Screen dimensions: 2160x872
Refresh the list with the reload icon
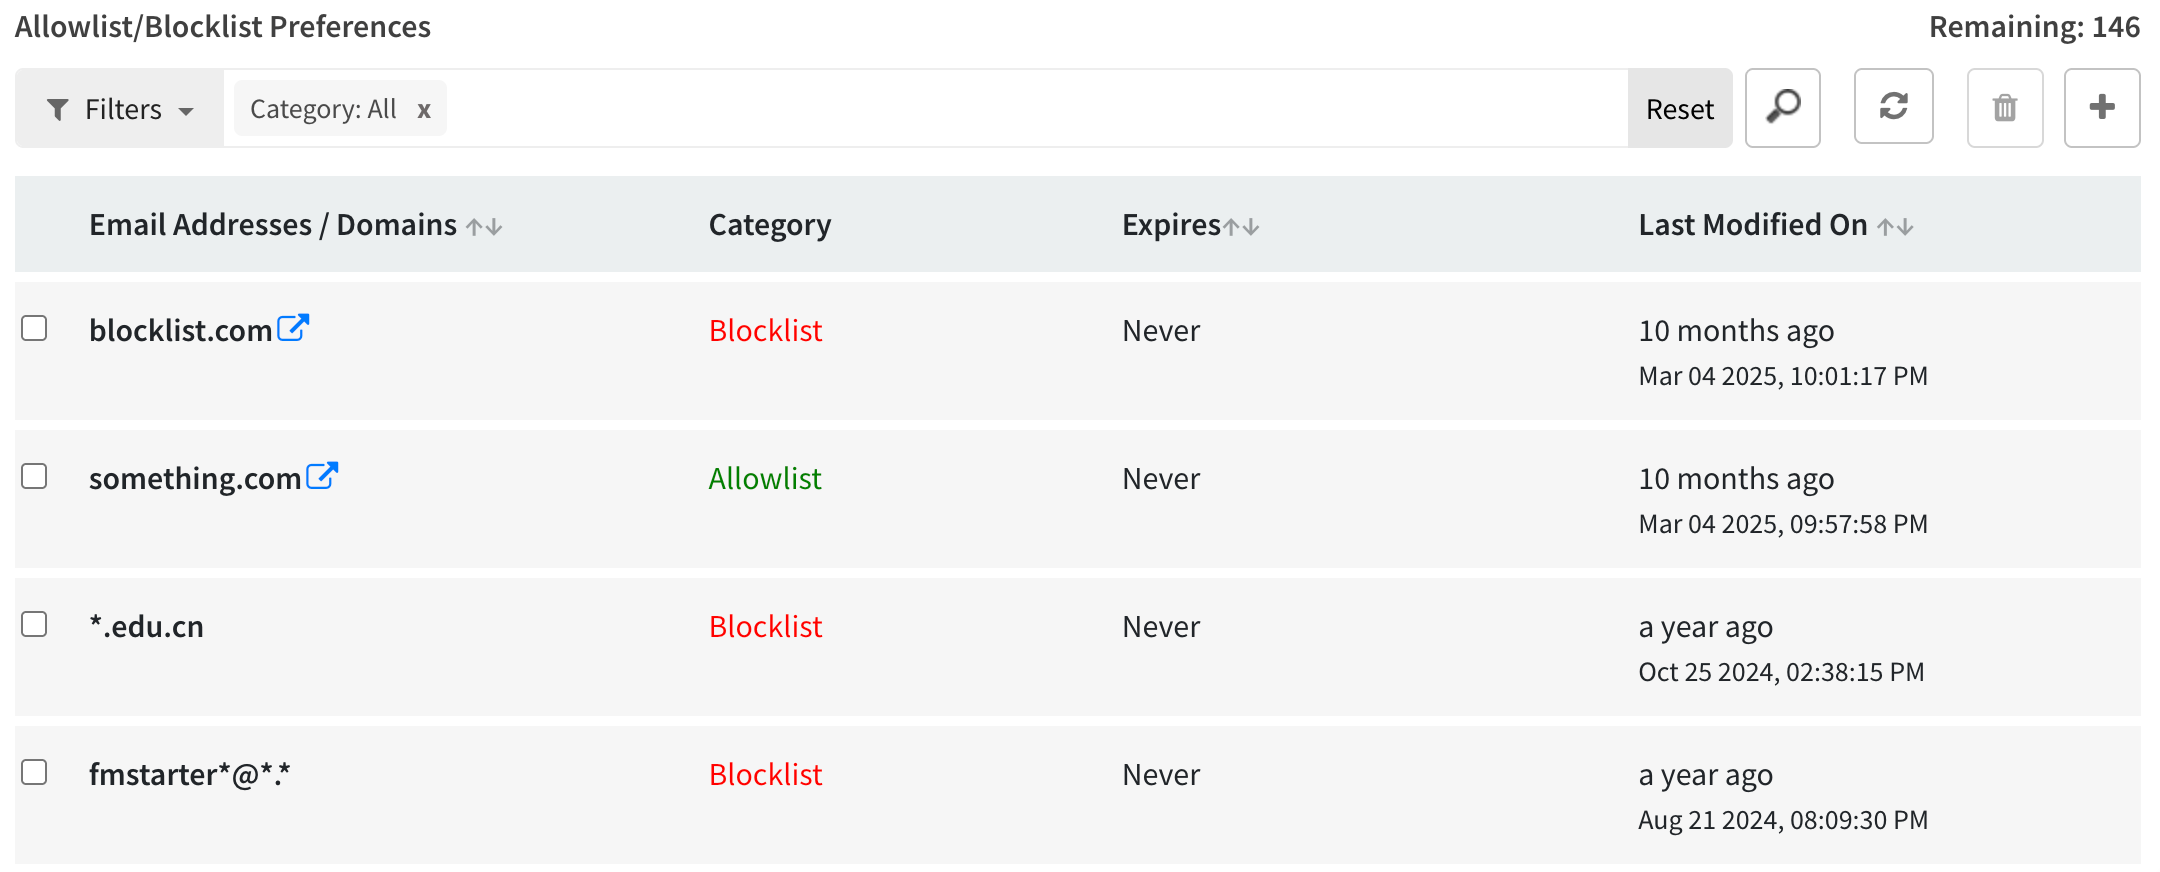point(1893,107)
